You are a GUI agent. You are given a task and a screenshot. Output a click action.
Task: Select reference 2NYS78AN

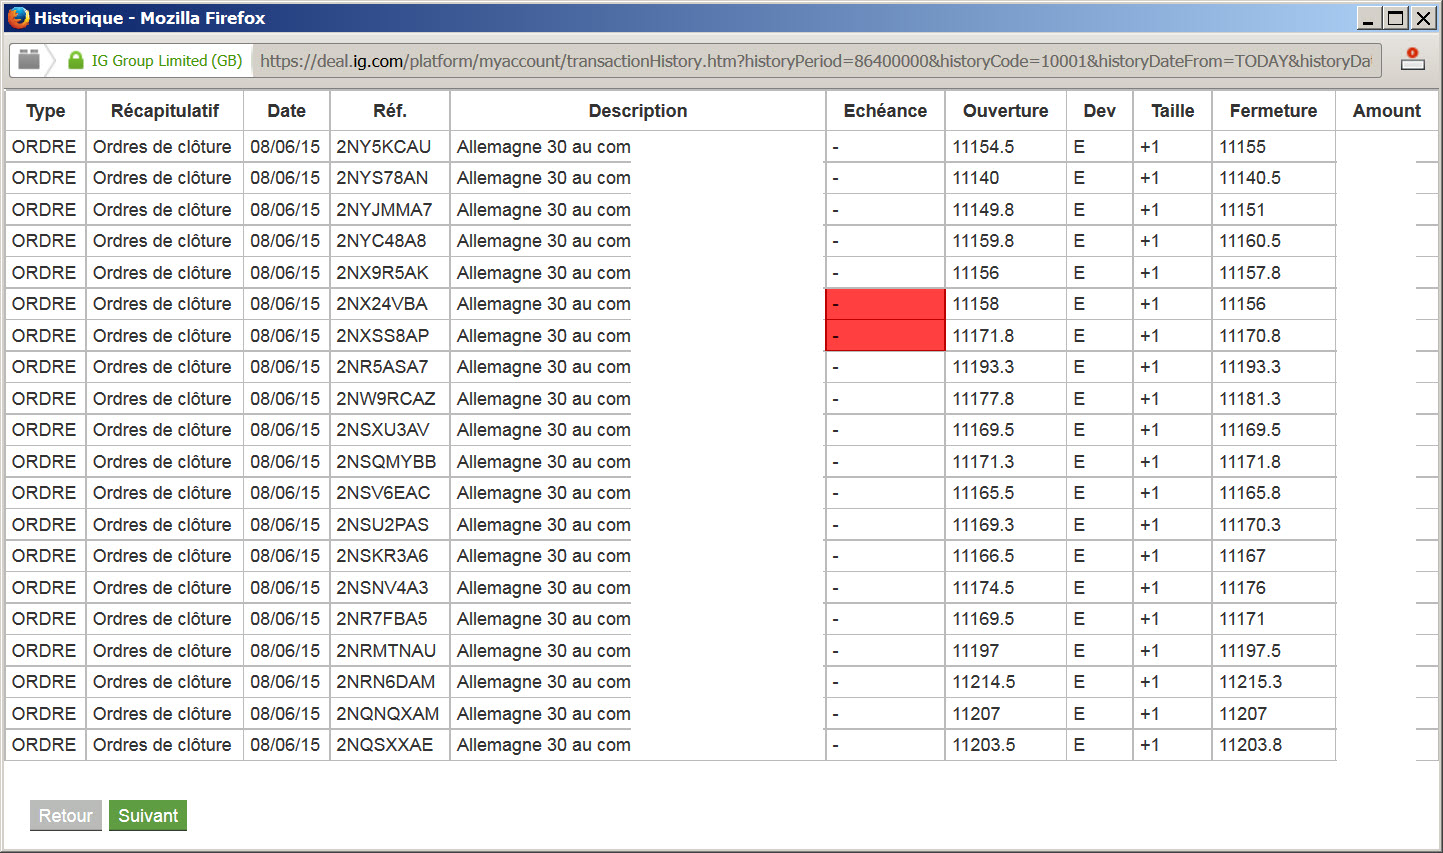tap(382, 178)
